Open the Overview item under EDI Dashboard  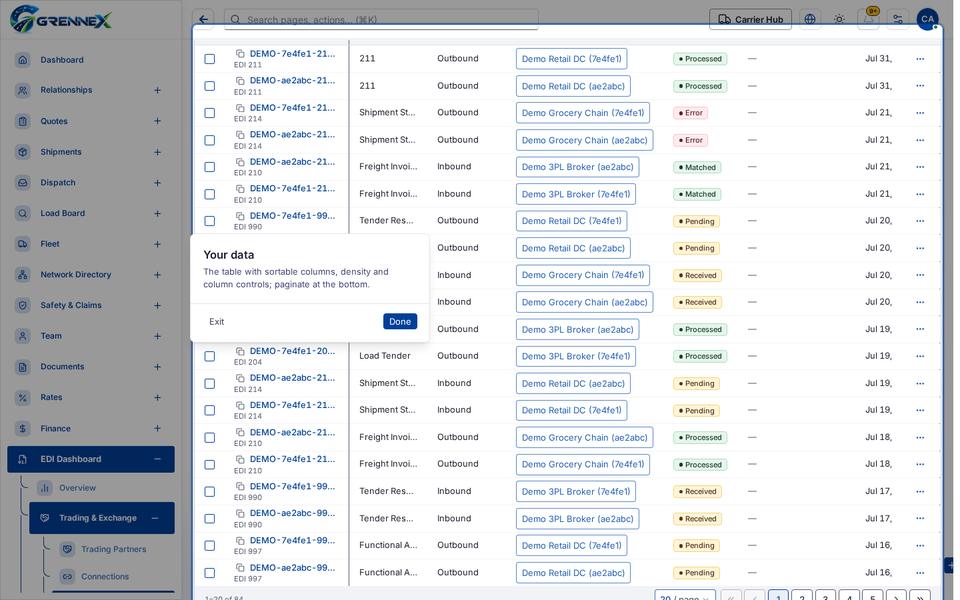[77, 488]
